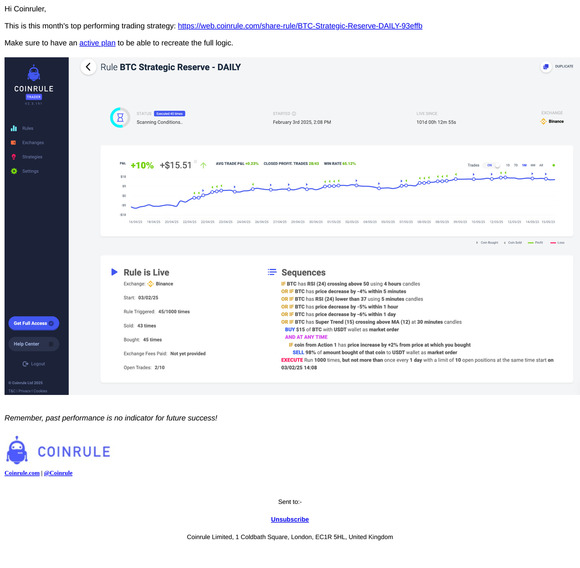Follow the active plan link
Screen dimensions: 580x568
click(97, 43)
